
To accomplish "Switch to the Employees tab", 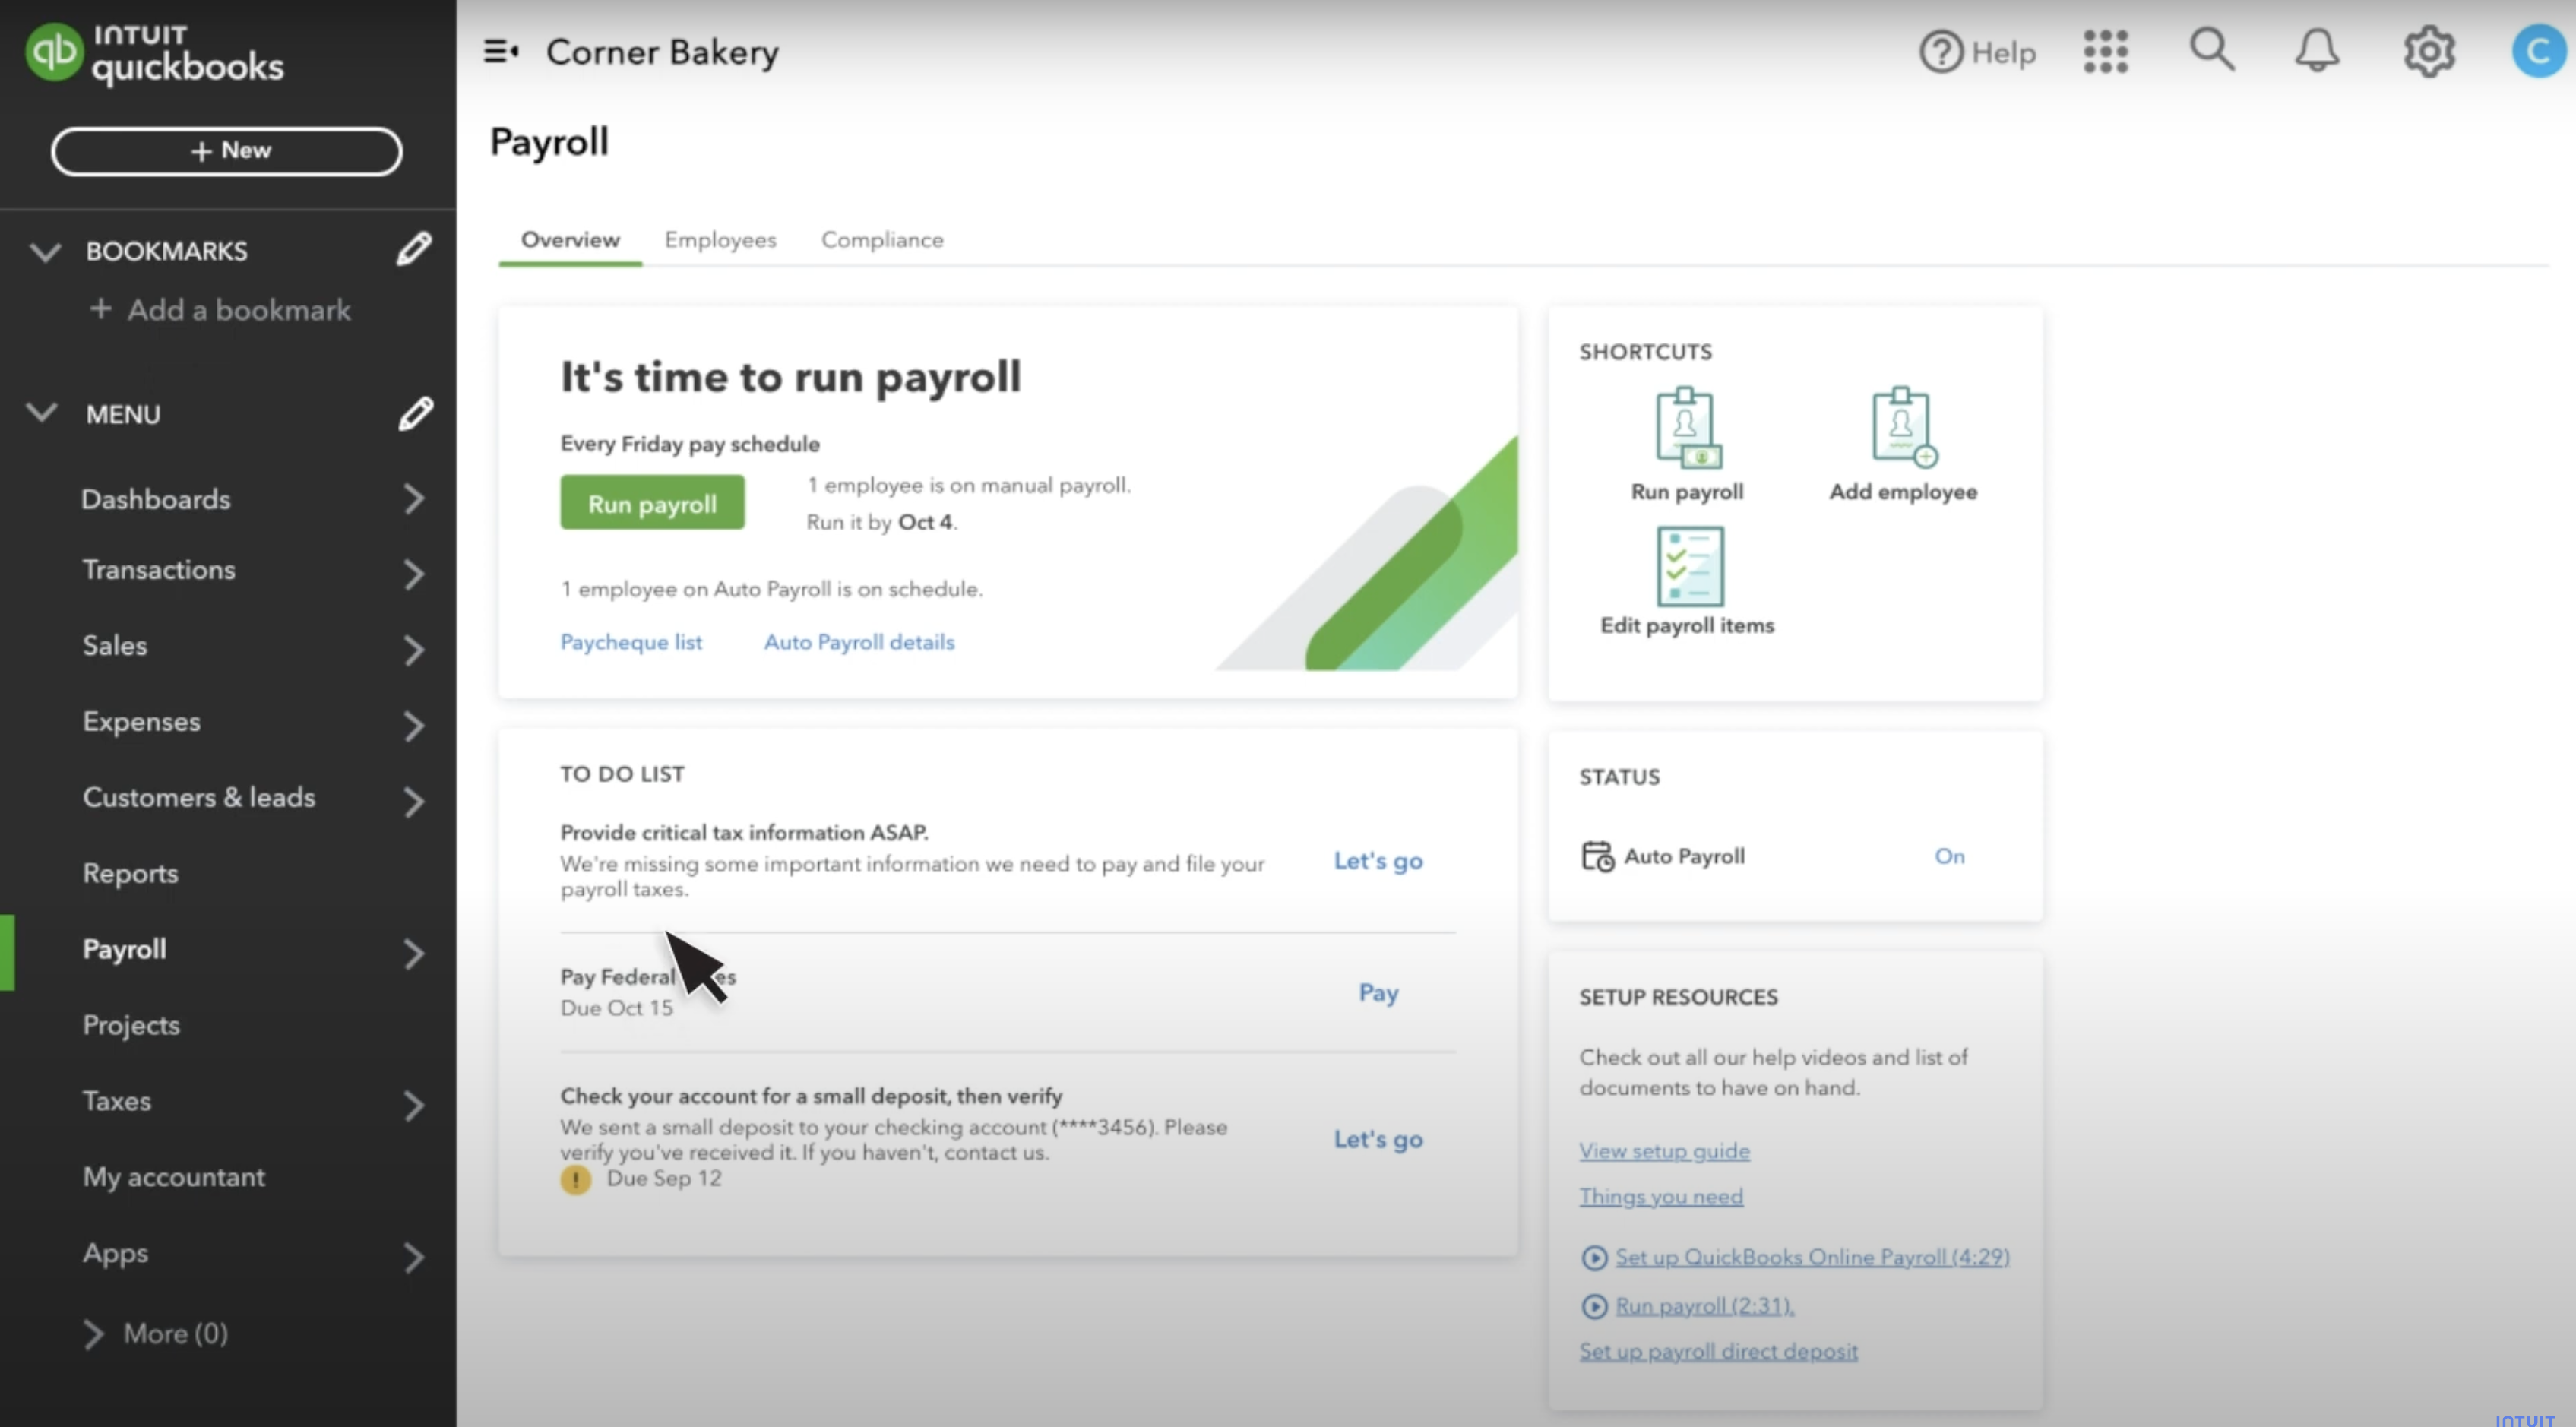I will point(720,239).
